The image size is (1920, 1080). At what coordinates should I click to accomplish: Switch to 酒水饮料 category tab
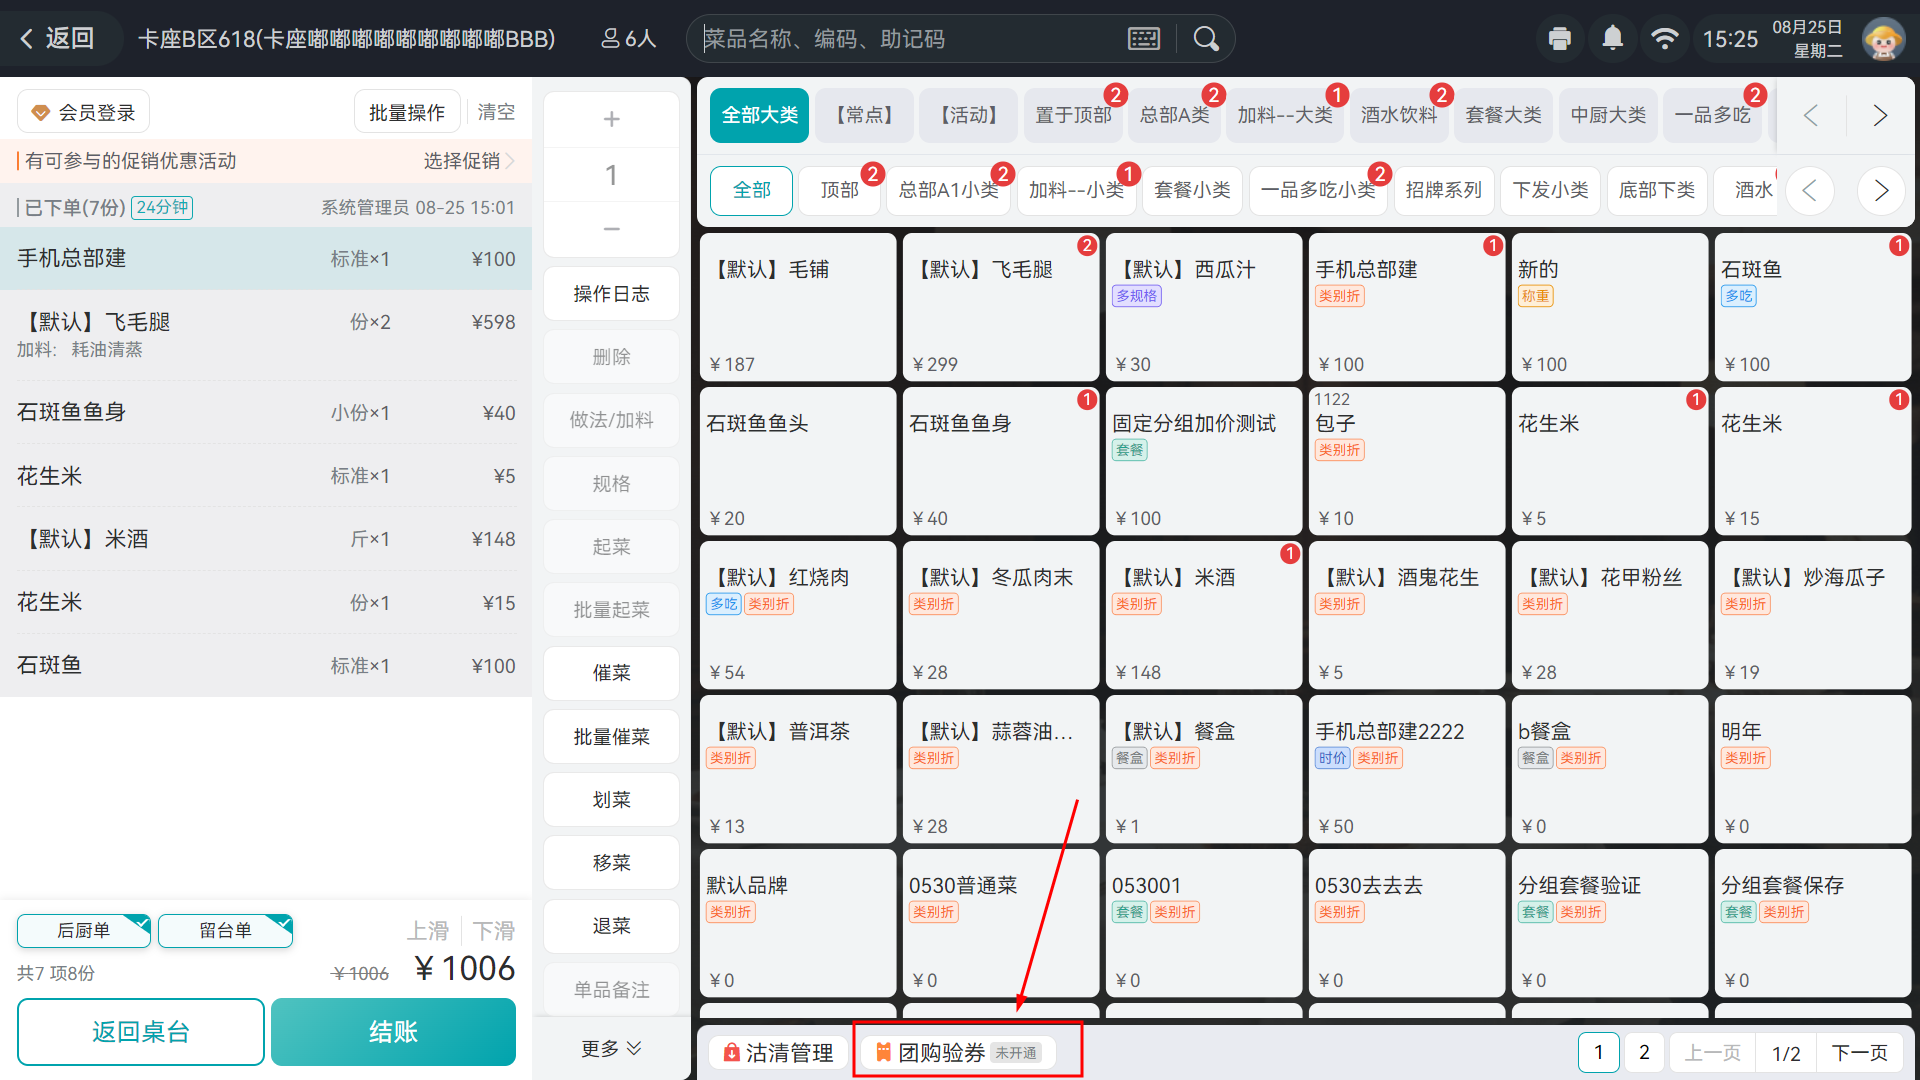(x=1398, y=115)
